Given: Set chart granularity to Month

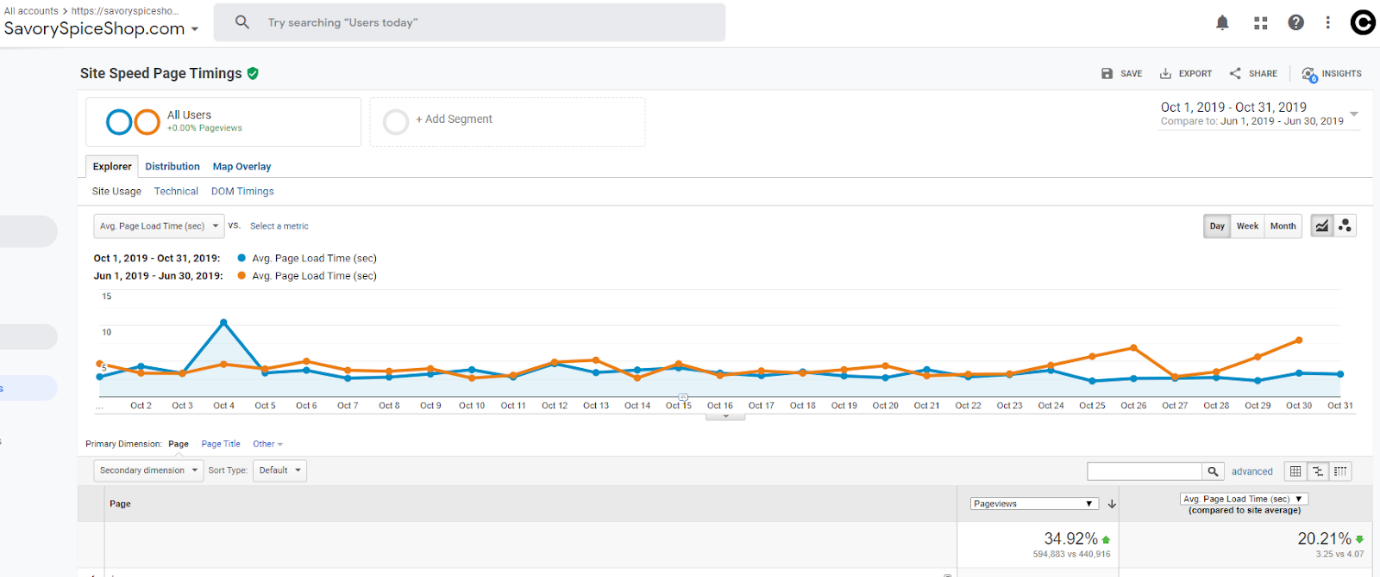Looking at the screenshot, I should coord(1283,226).
